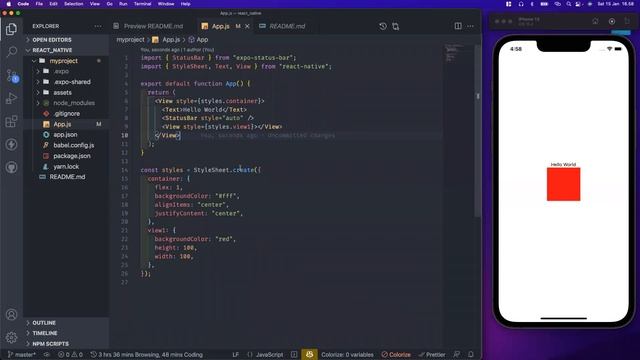The width and height of the screenshot is (640, 360).
Task: Open the Run menu
Action: click(123, 4)
